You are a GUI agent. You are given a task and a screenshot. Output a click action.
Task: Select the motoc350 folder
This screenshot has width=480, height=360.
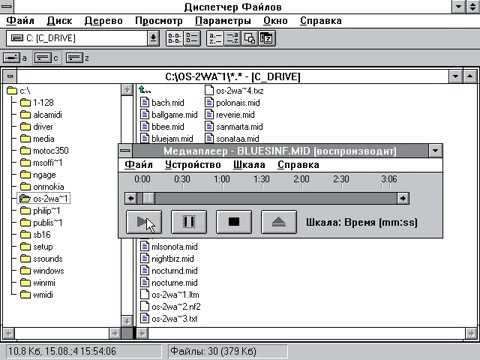(44, 151)
